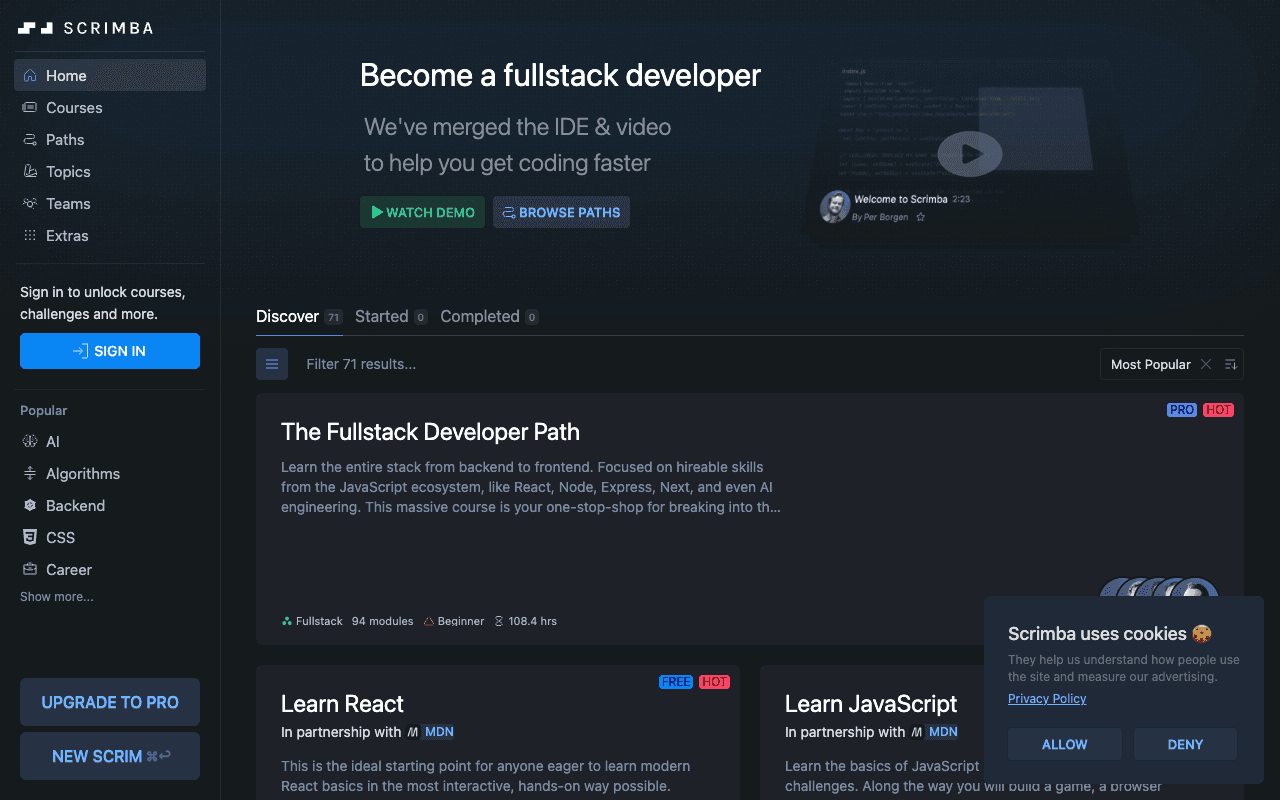Switch to the Completed tab

pos(489,316)
